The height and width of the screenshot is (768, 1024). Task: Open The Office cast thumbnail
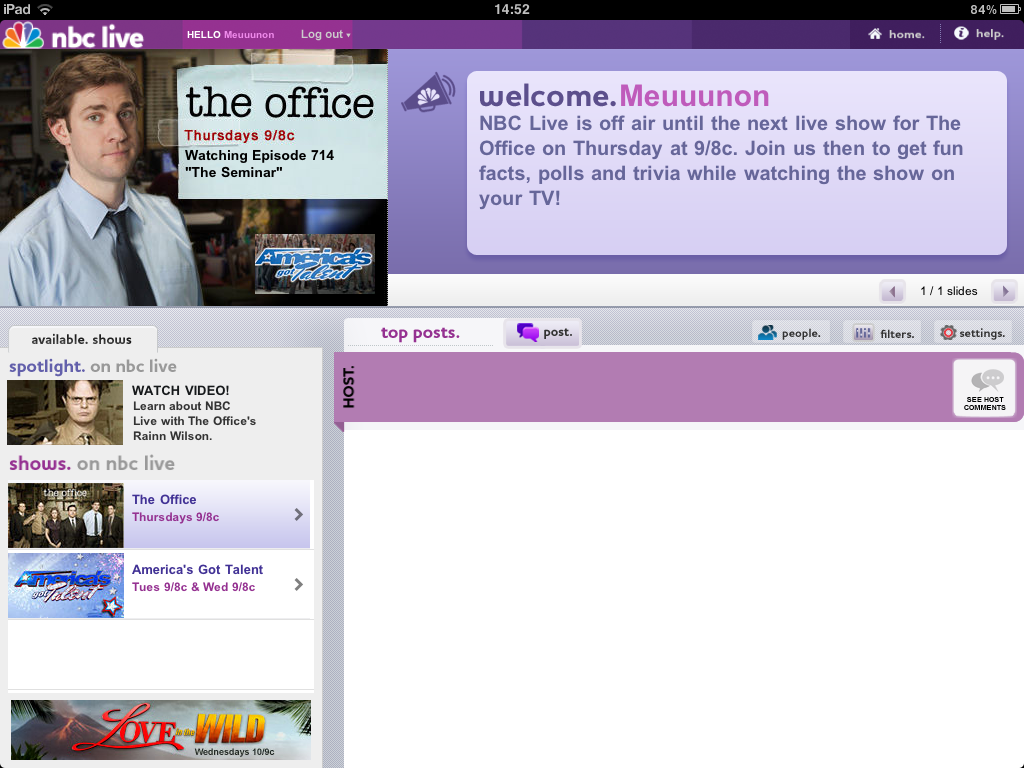(65, 515)
